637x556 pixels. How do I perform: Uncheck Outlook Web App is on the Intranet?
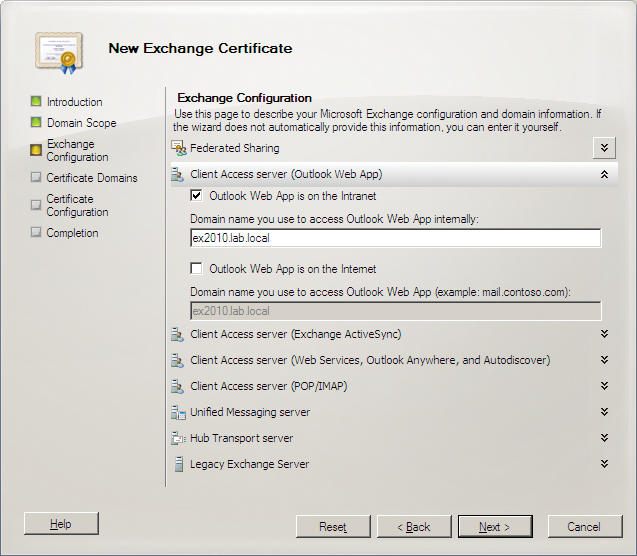197,196
